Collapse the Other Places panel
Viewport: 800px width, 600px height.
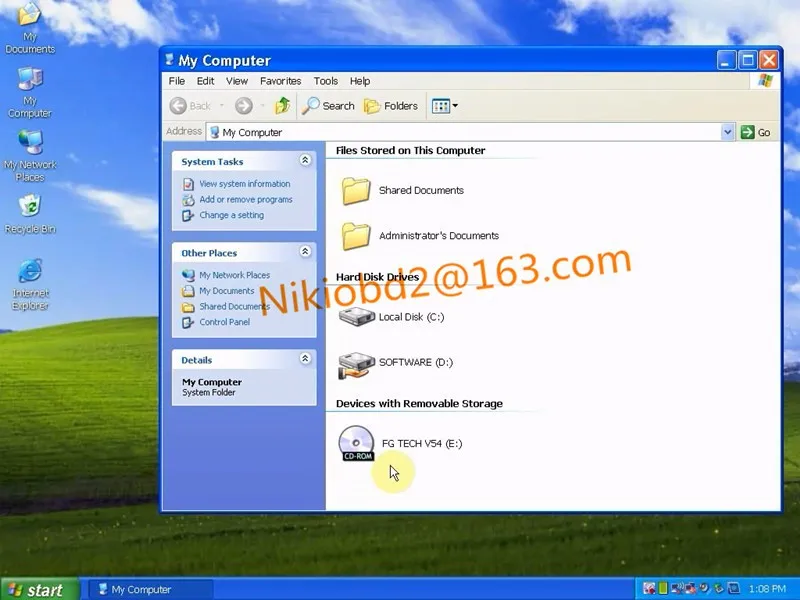(x=305, y=252)
